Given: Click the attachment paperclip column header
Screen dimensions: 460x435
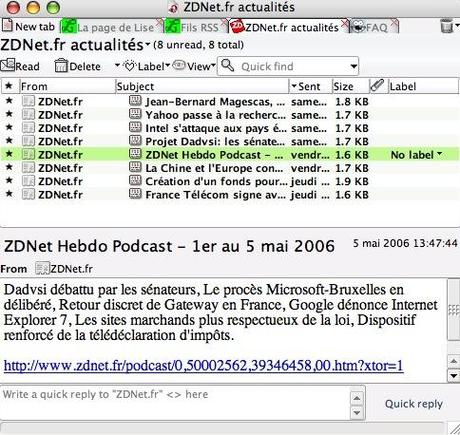Looking at the screenshot, I should [377, 86].
